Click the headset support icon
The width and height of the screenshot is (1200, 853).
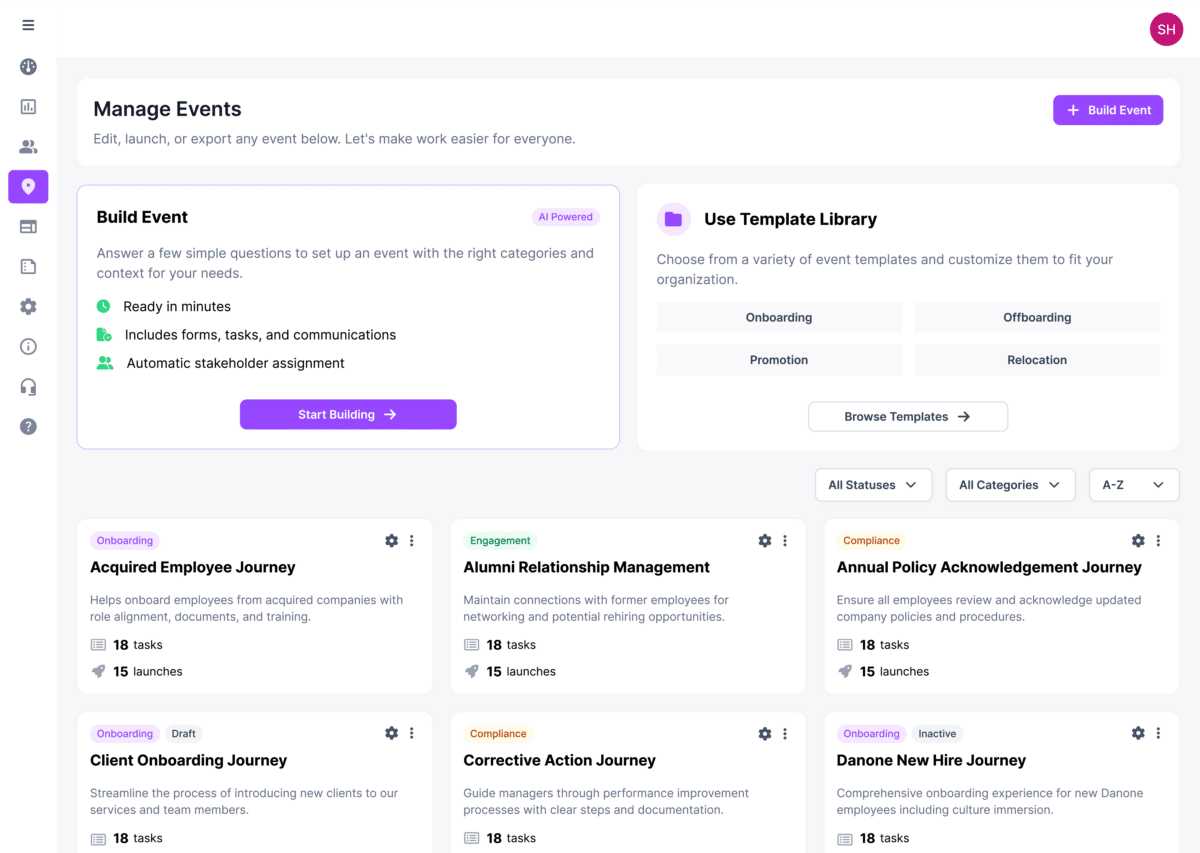coord(28,387)
